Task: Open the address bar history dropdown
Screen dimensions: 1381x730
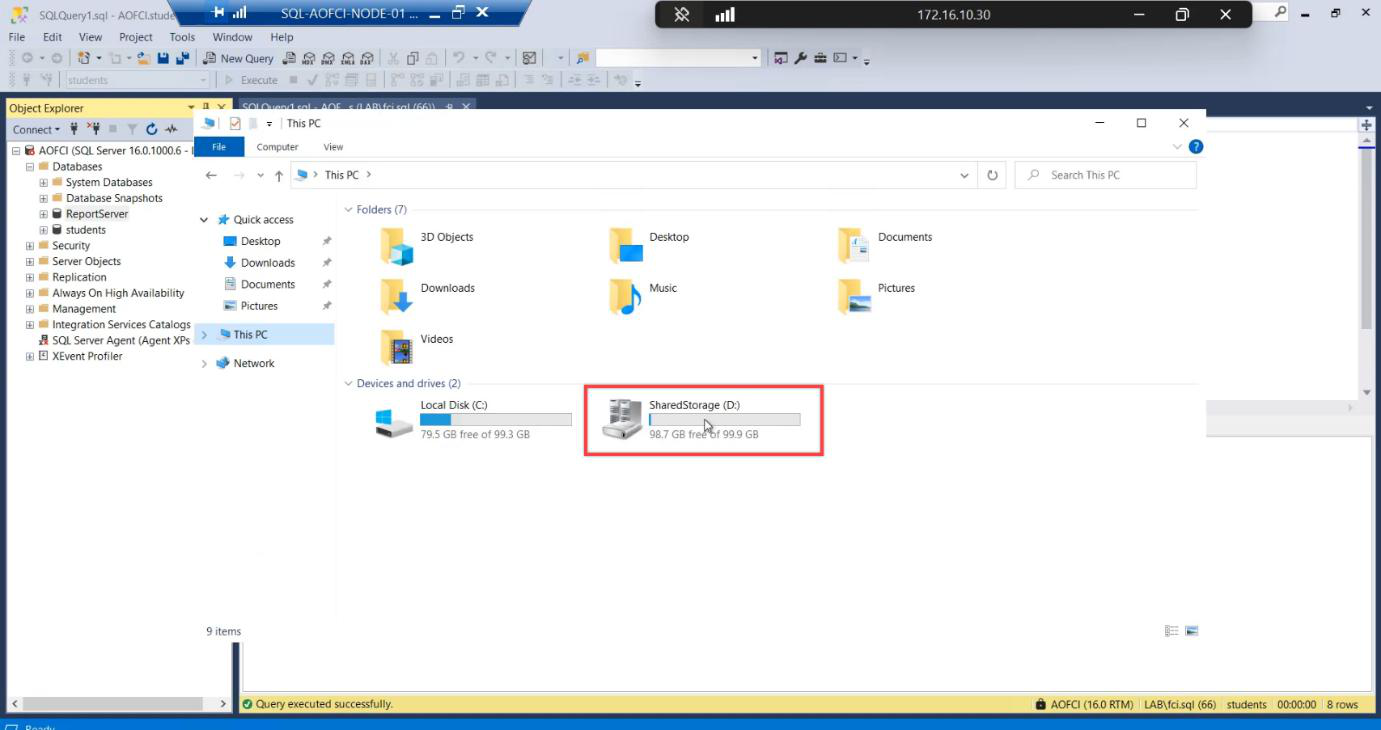Action: click(x=964, y=175)
